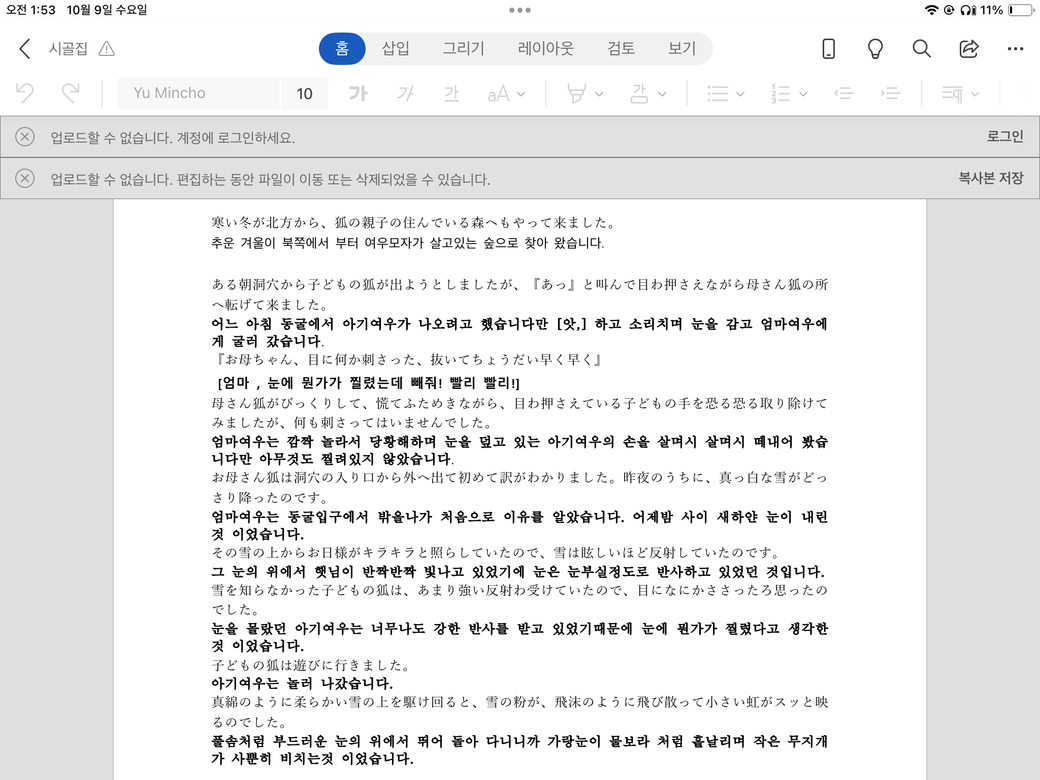This screenshot has height=780, width=1040.
Task: Tap the warning triangle next to 시골집
Action: click(107, 49)
